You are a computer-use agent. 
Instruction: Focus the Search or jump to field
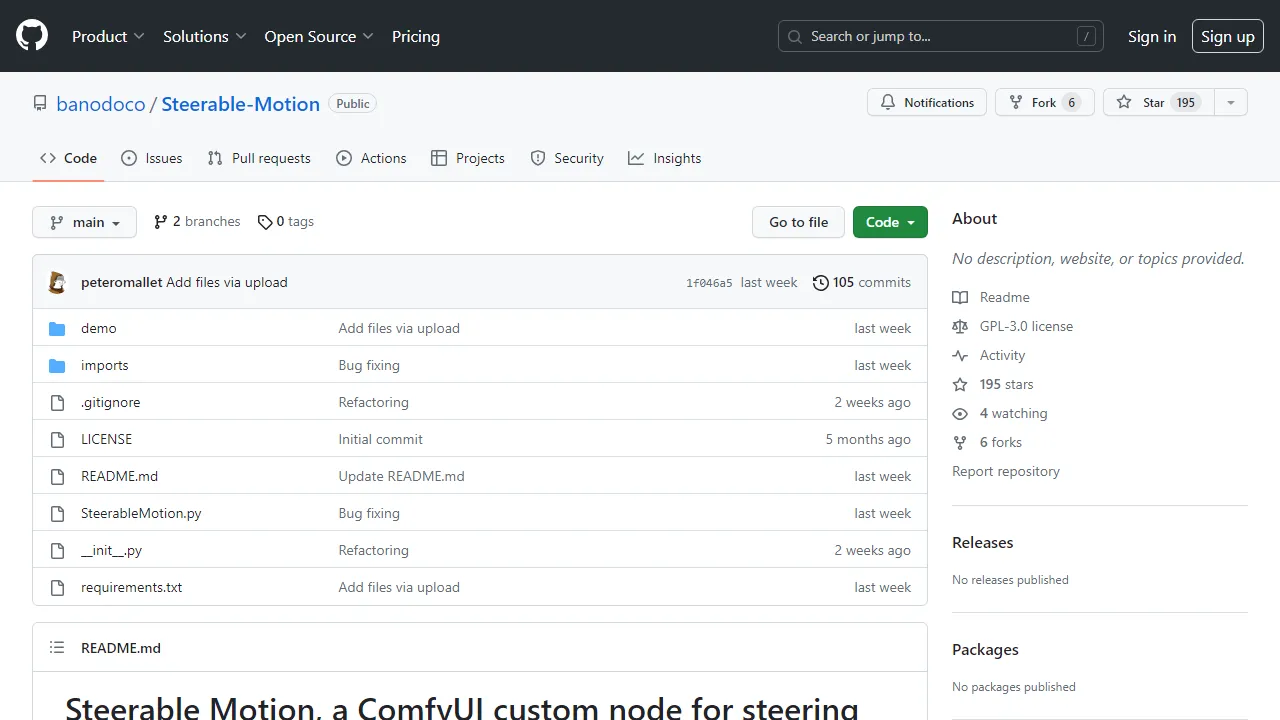coord(941,36)
